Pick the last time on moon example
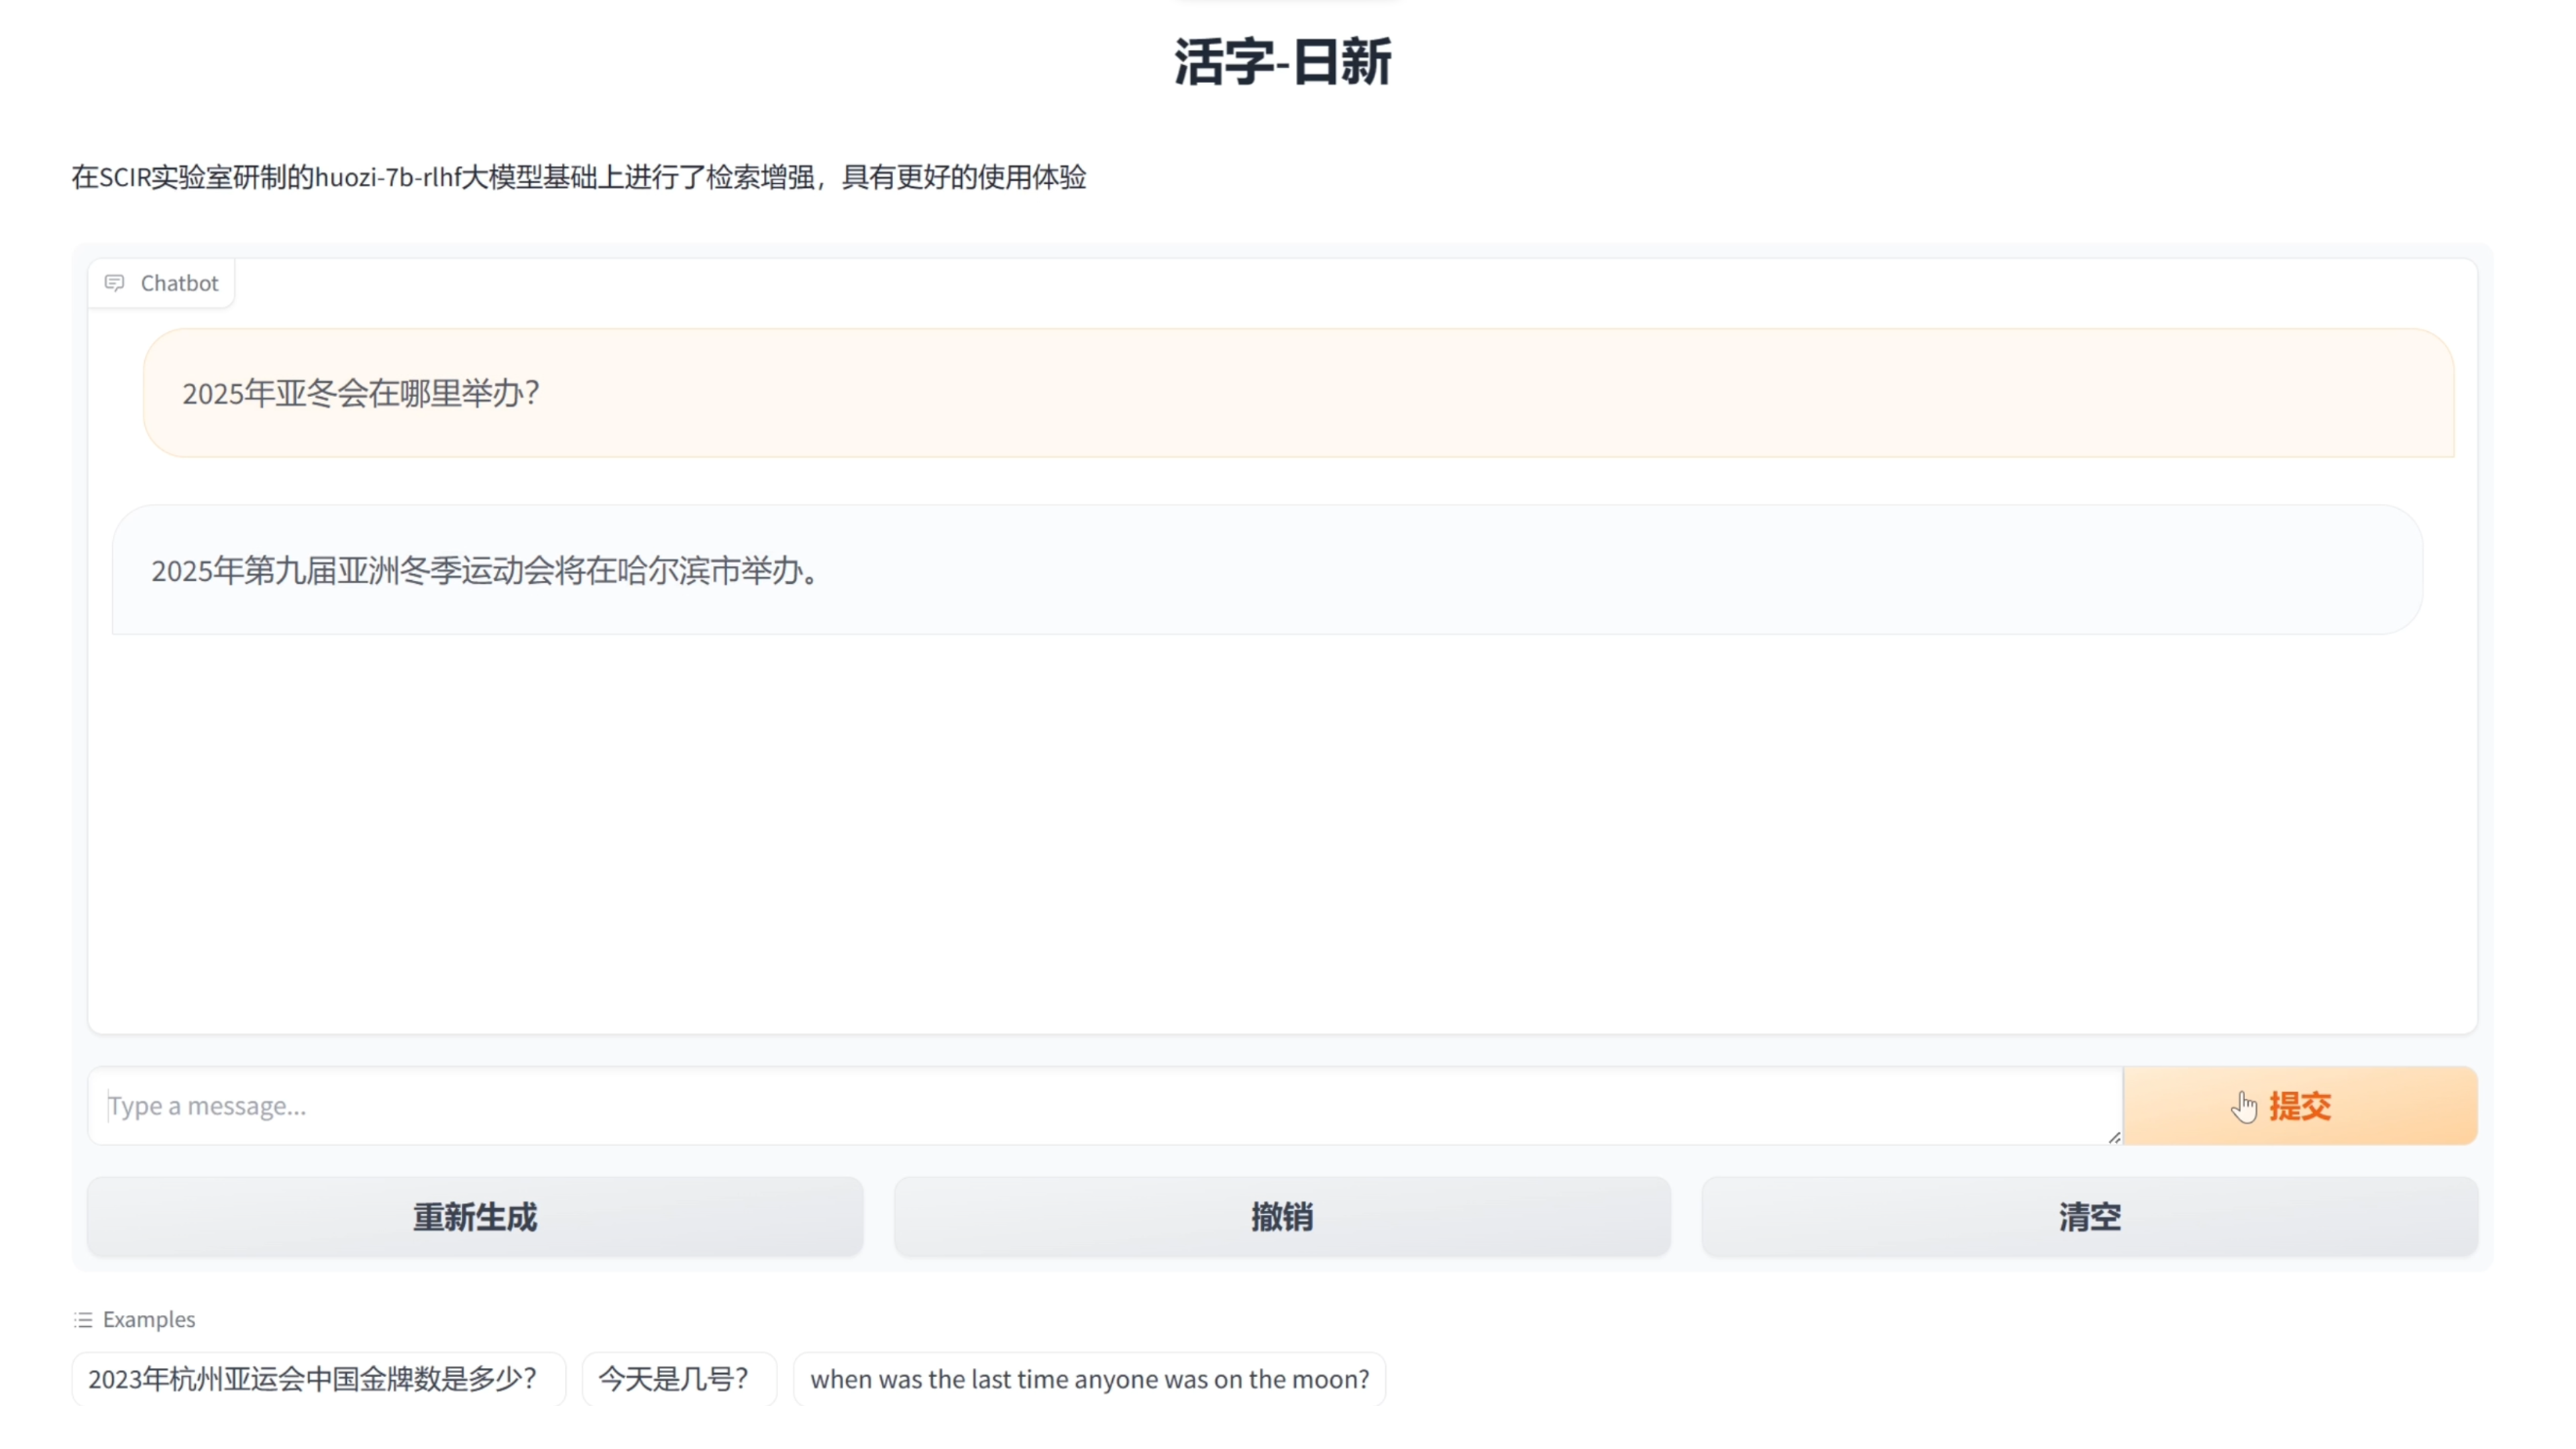This screenshot has width=2576, height=1449. [x=1089, y=1379]
